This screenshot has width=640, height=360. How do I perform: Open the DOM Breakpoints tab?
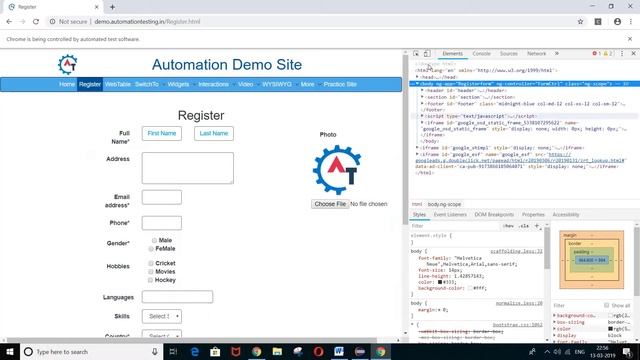494,215
